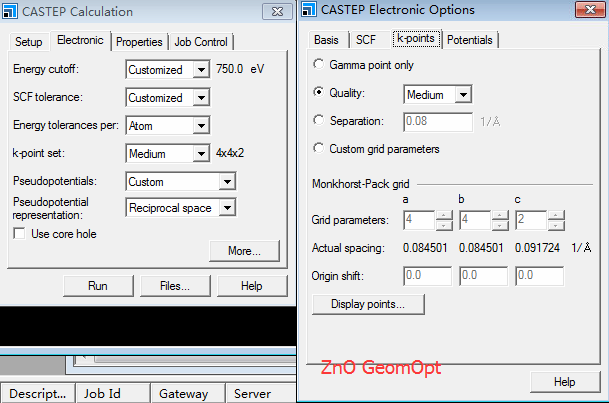Click Help in Electronic Options window
This screenshot has height=403, width=609.
point(565,382)
